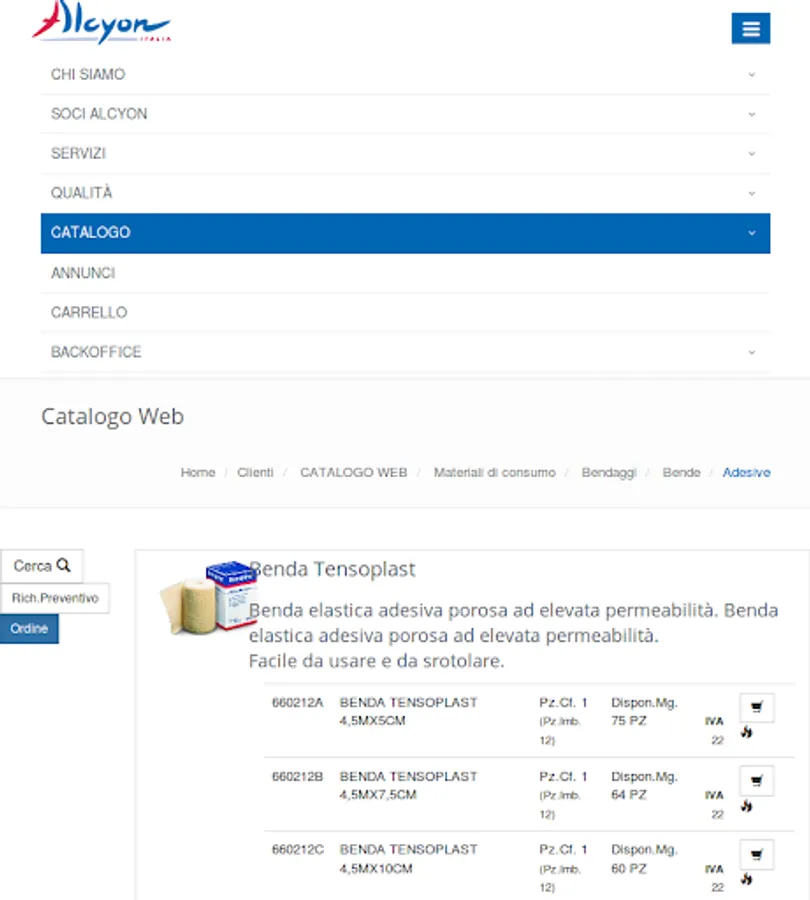Click the 75 PZ availability value
810x900 pixels.
[629, 721]
